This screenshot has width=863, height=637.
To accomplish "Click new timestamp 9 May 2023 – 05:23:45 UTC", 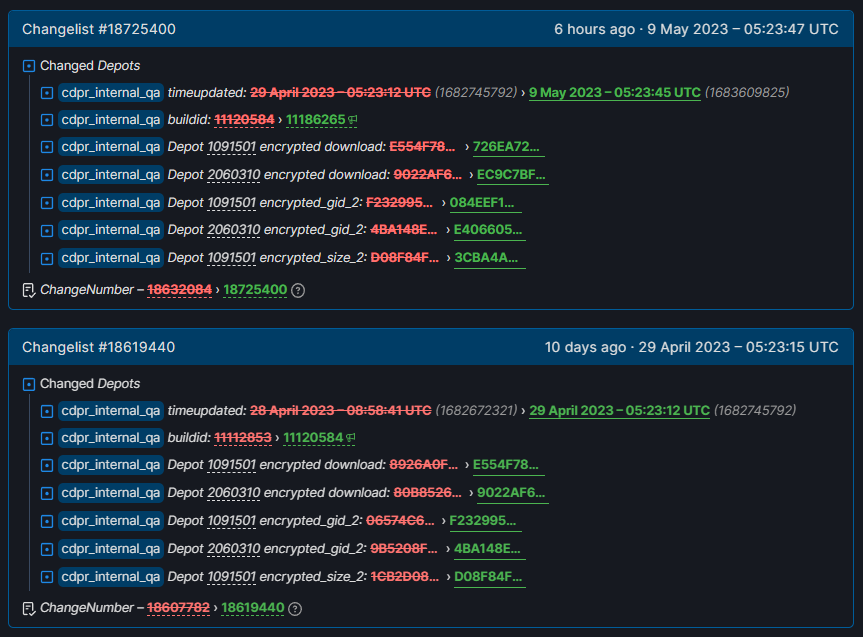I will [x=615, y=92].
